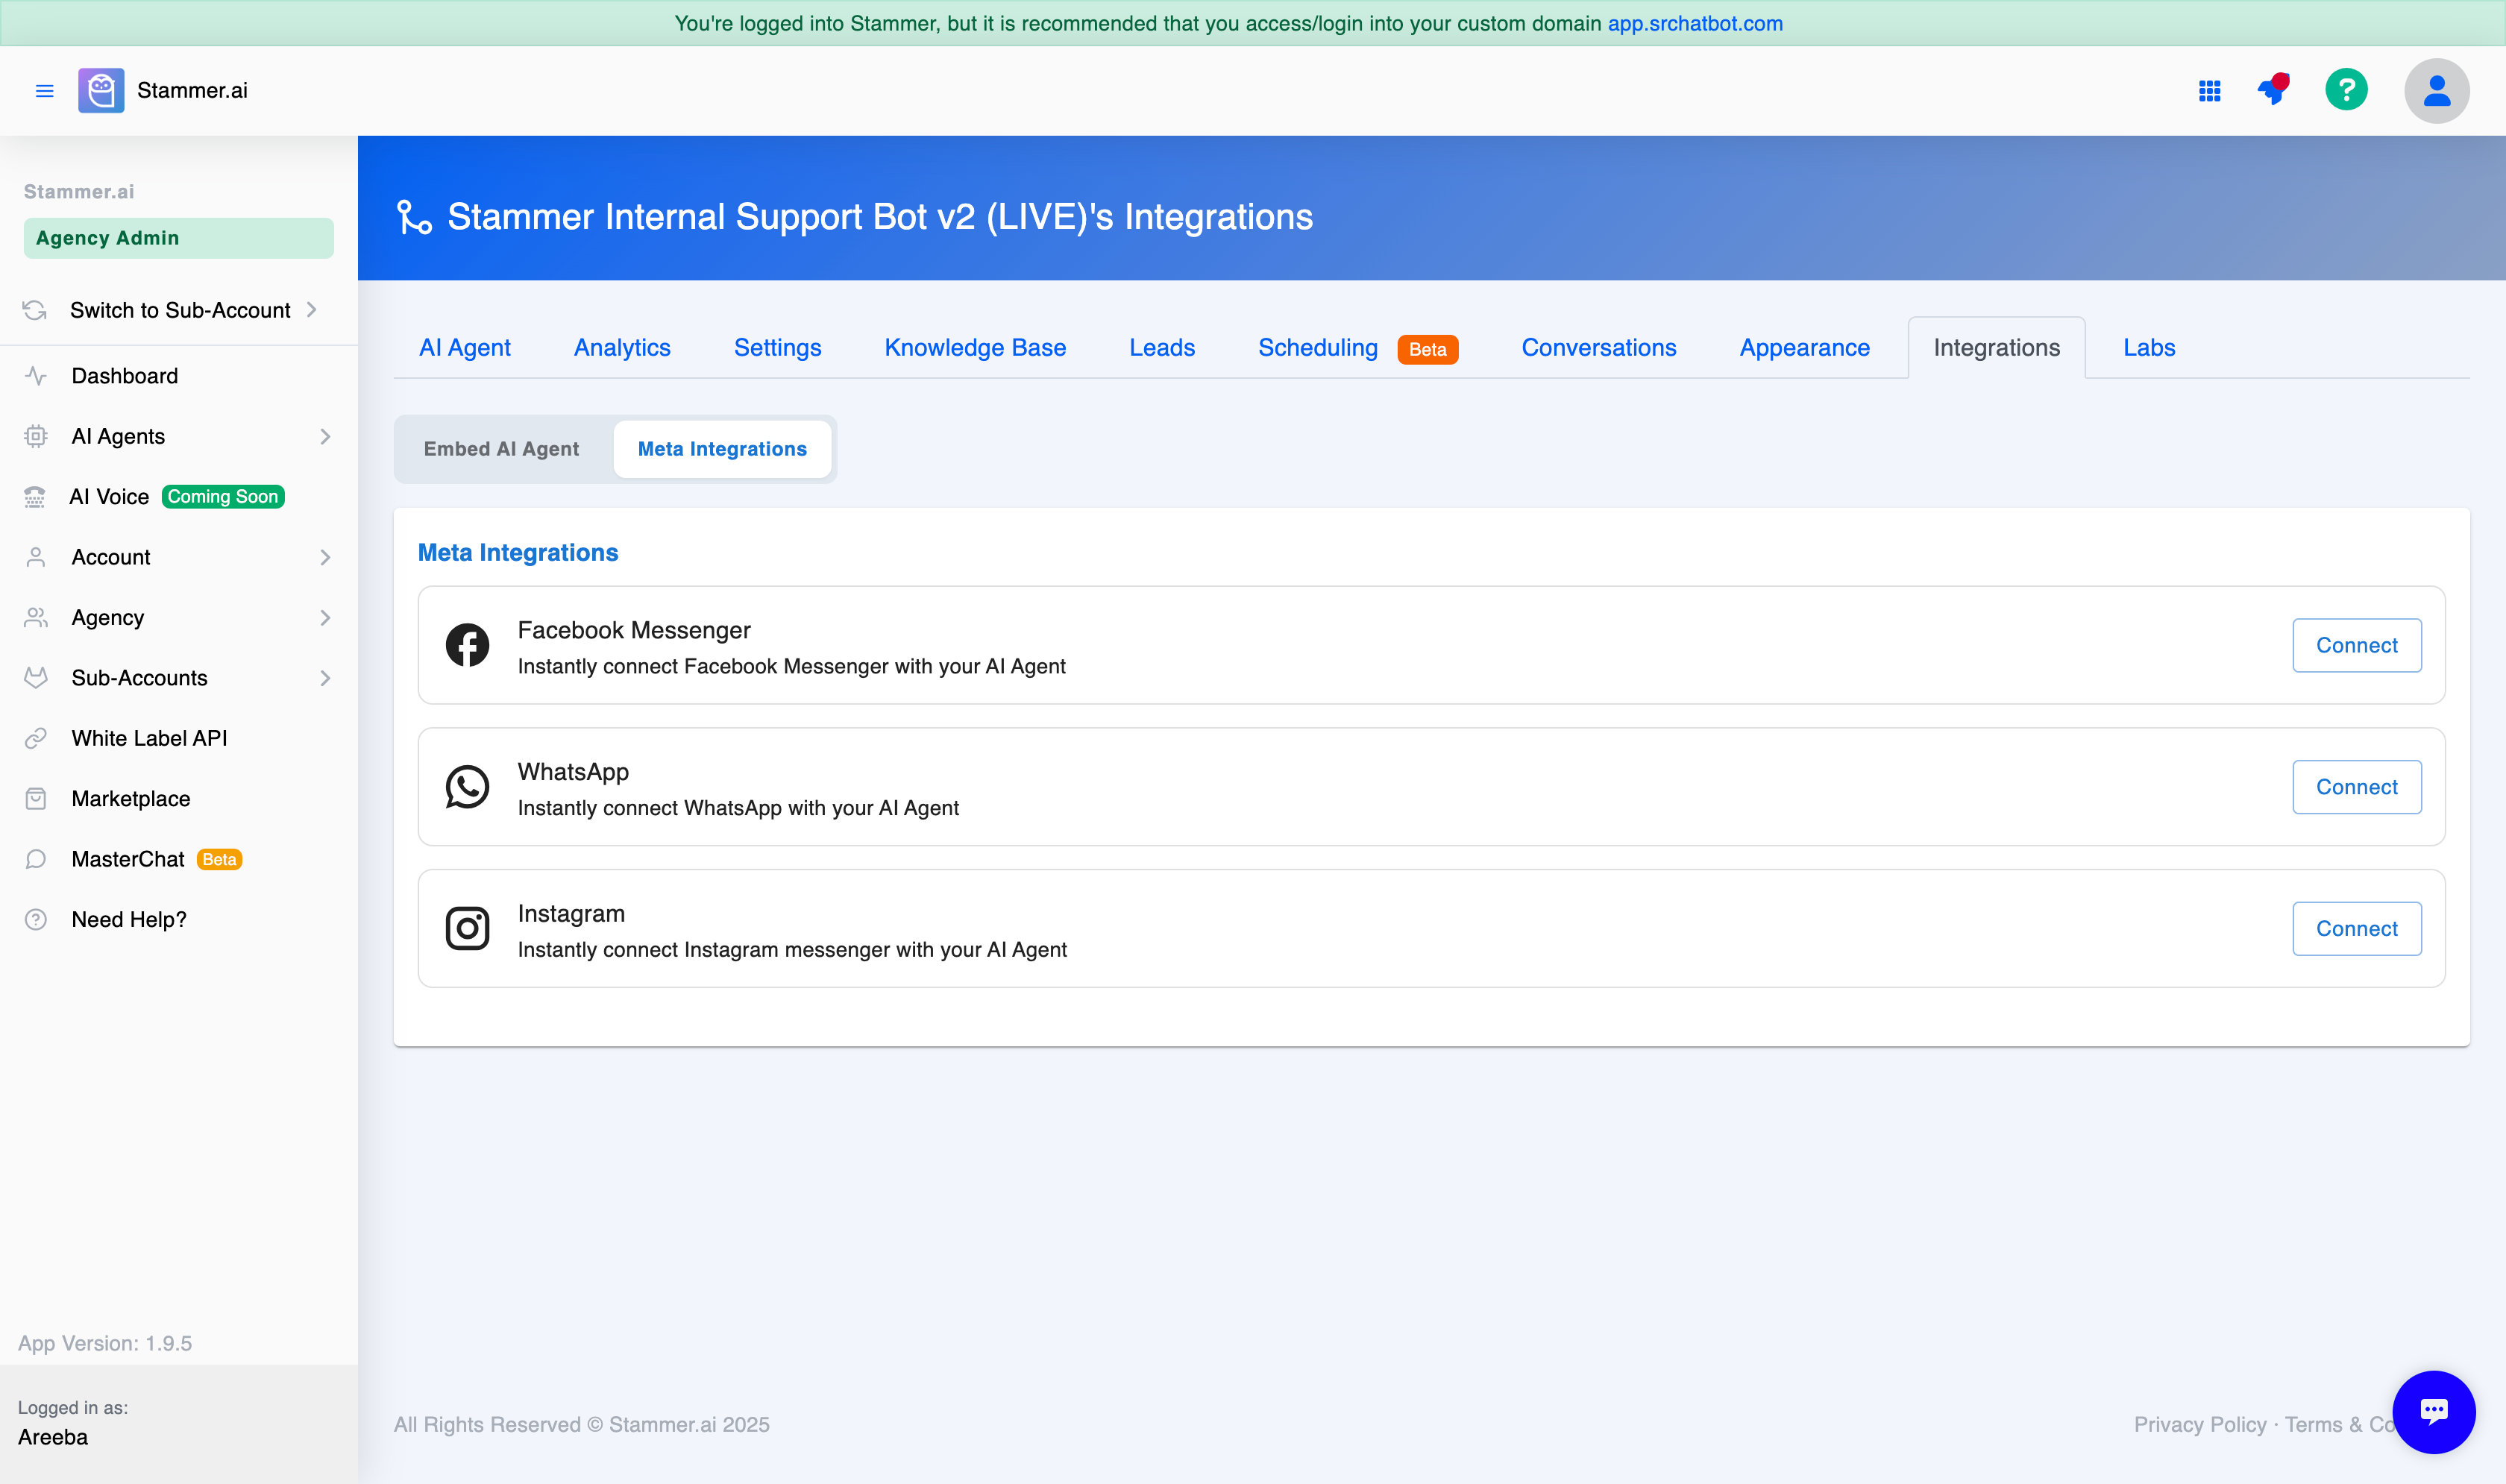This screenshot has width=2506, height=1484.
Task: Click the Sub-Accounts icon
Action: [36, 678]
